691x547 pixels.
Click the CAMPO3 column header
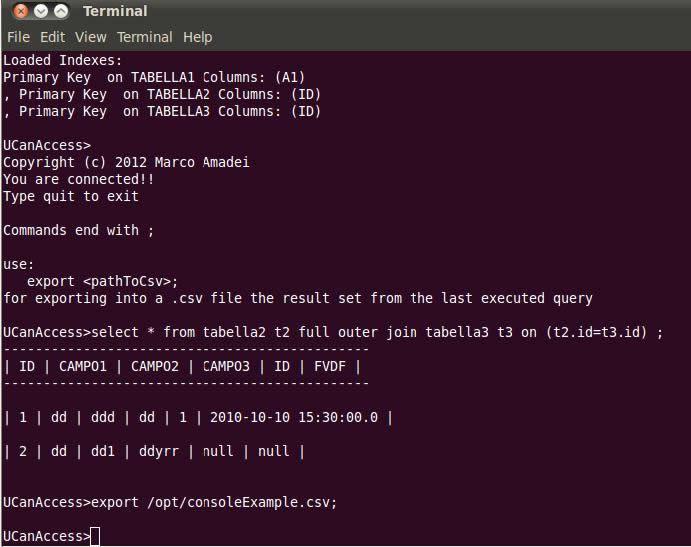coord(226,366)
